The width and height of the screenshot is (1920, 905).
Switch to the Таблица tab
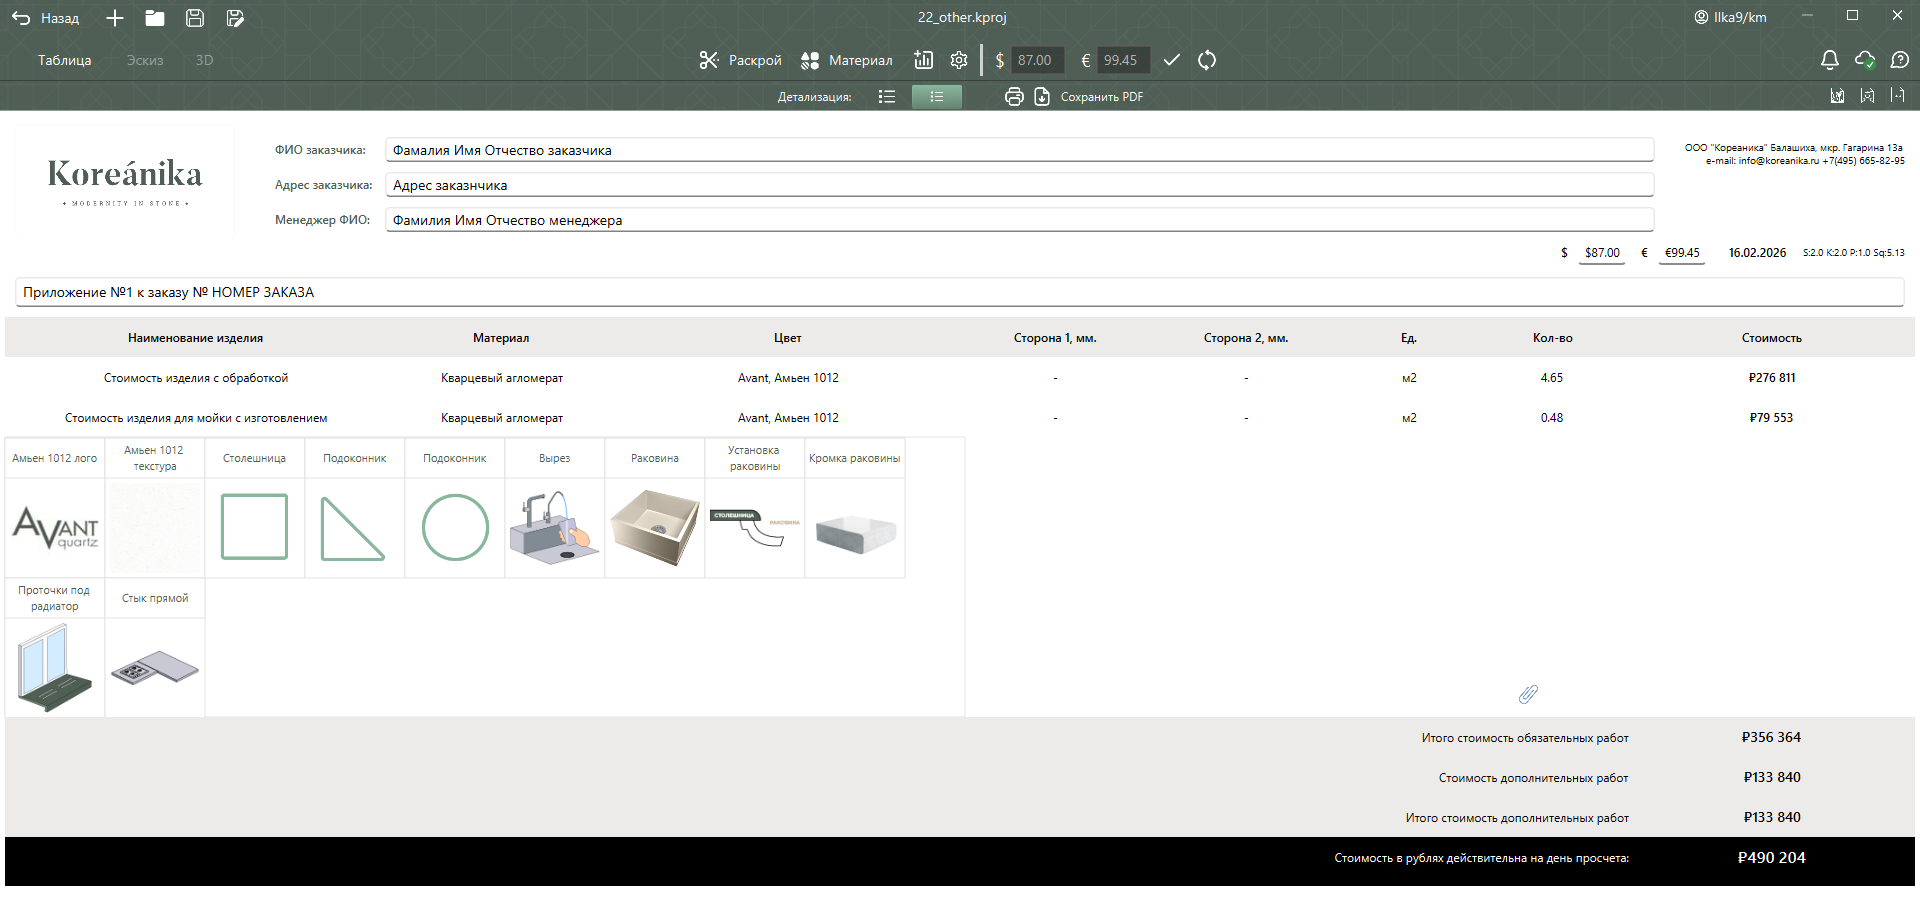click(x=65, y=60)
